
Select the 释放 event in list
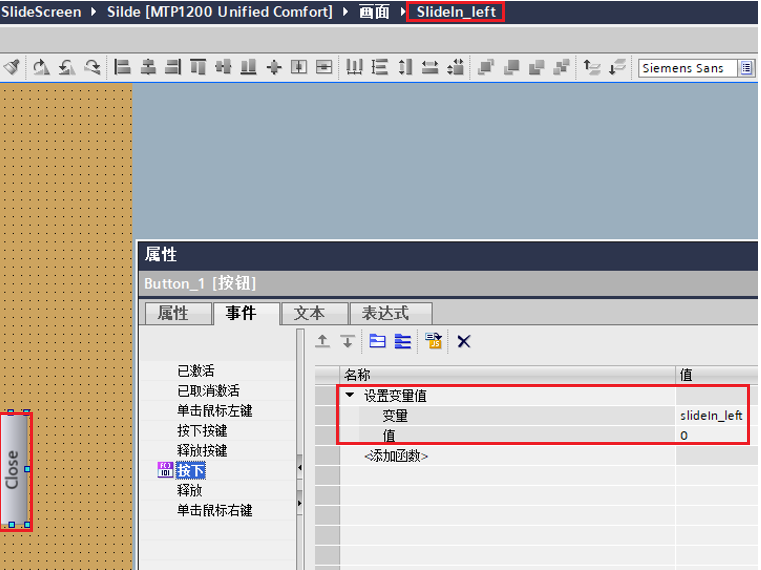(x=190, y=490)
